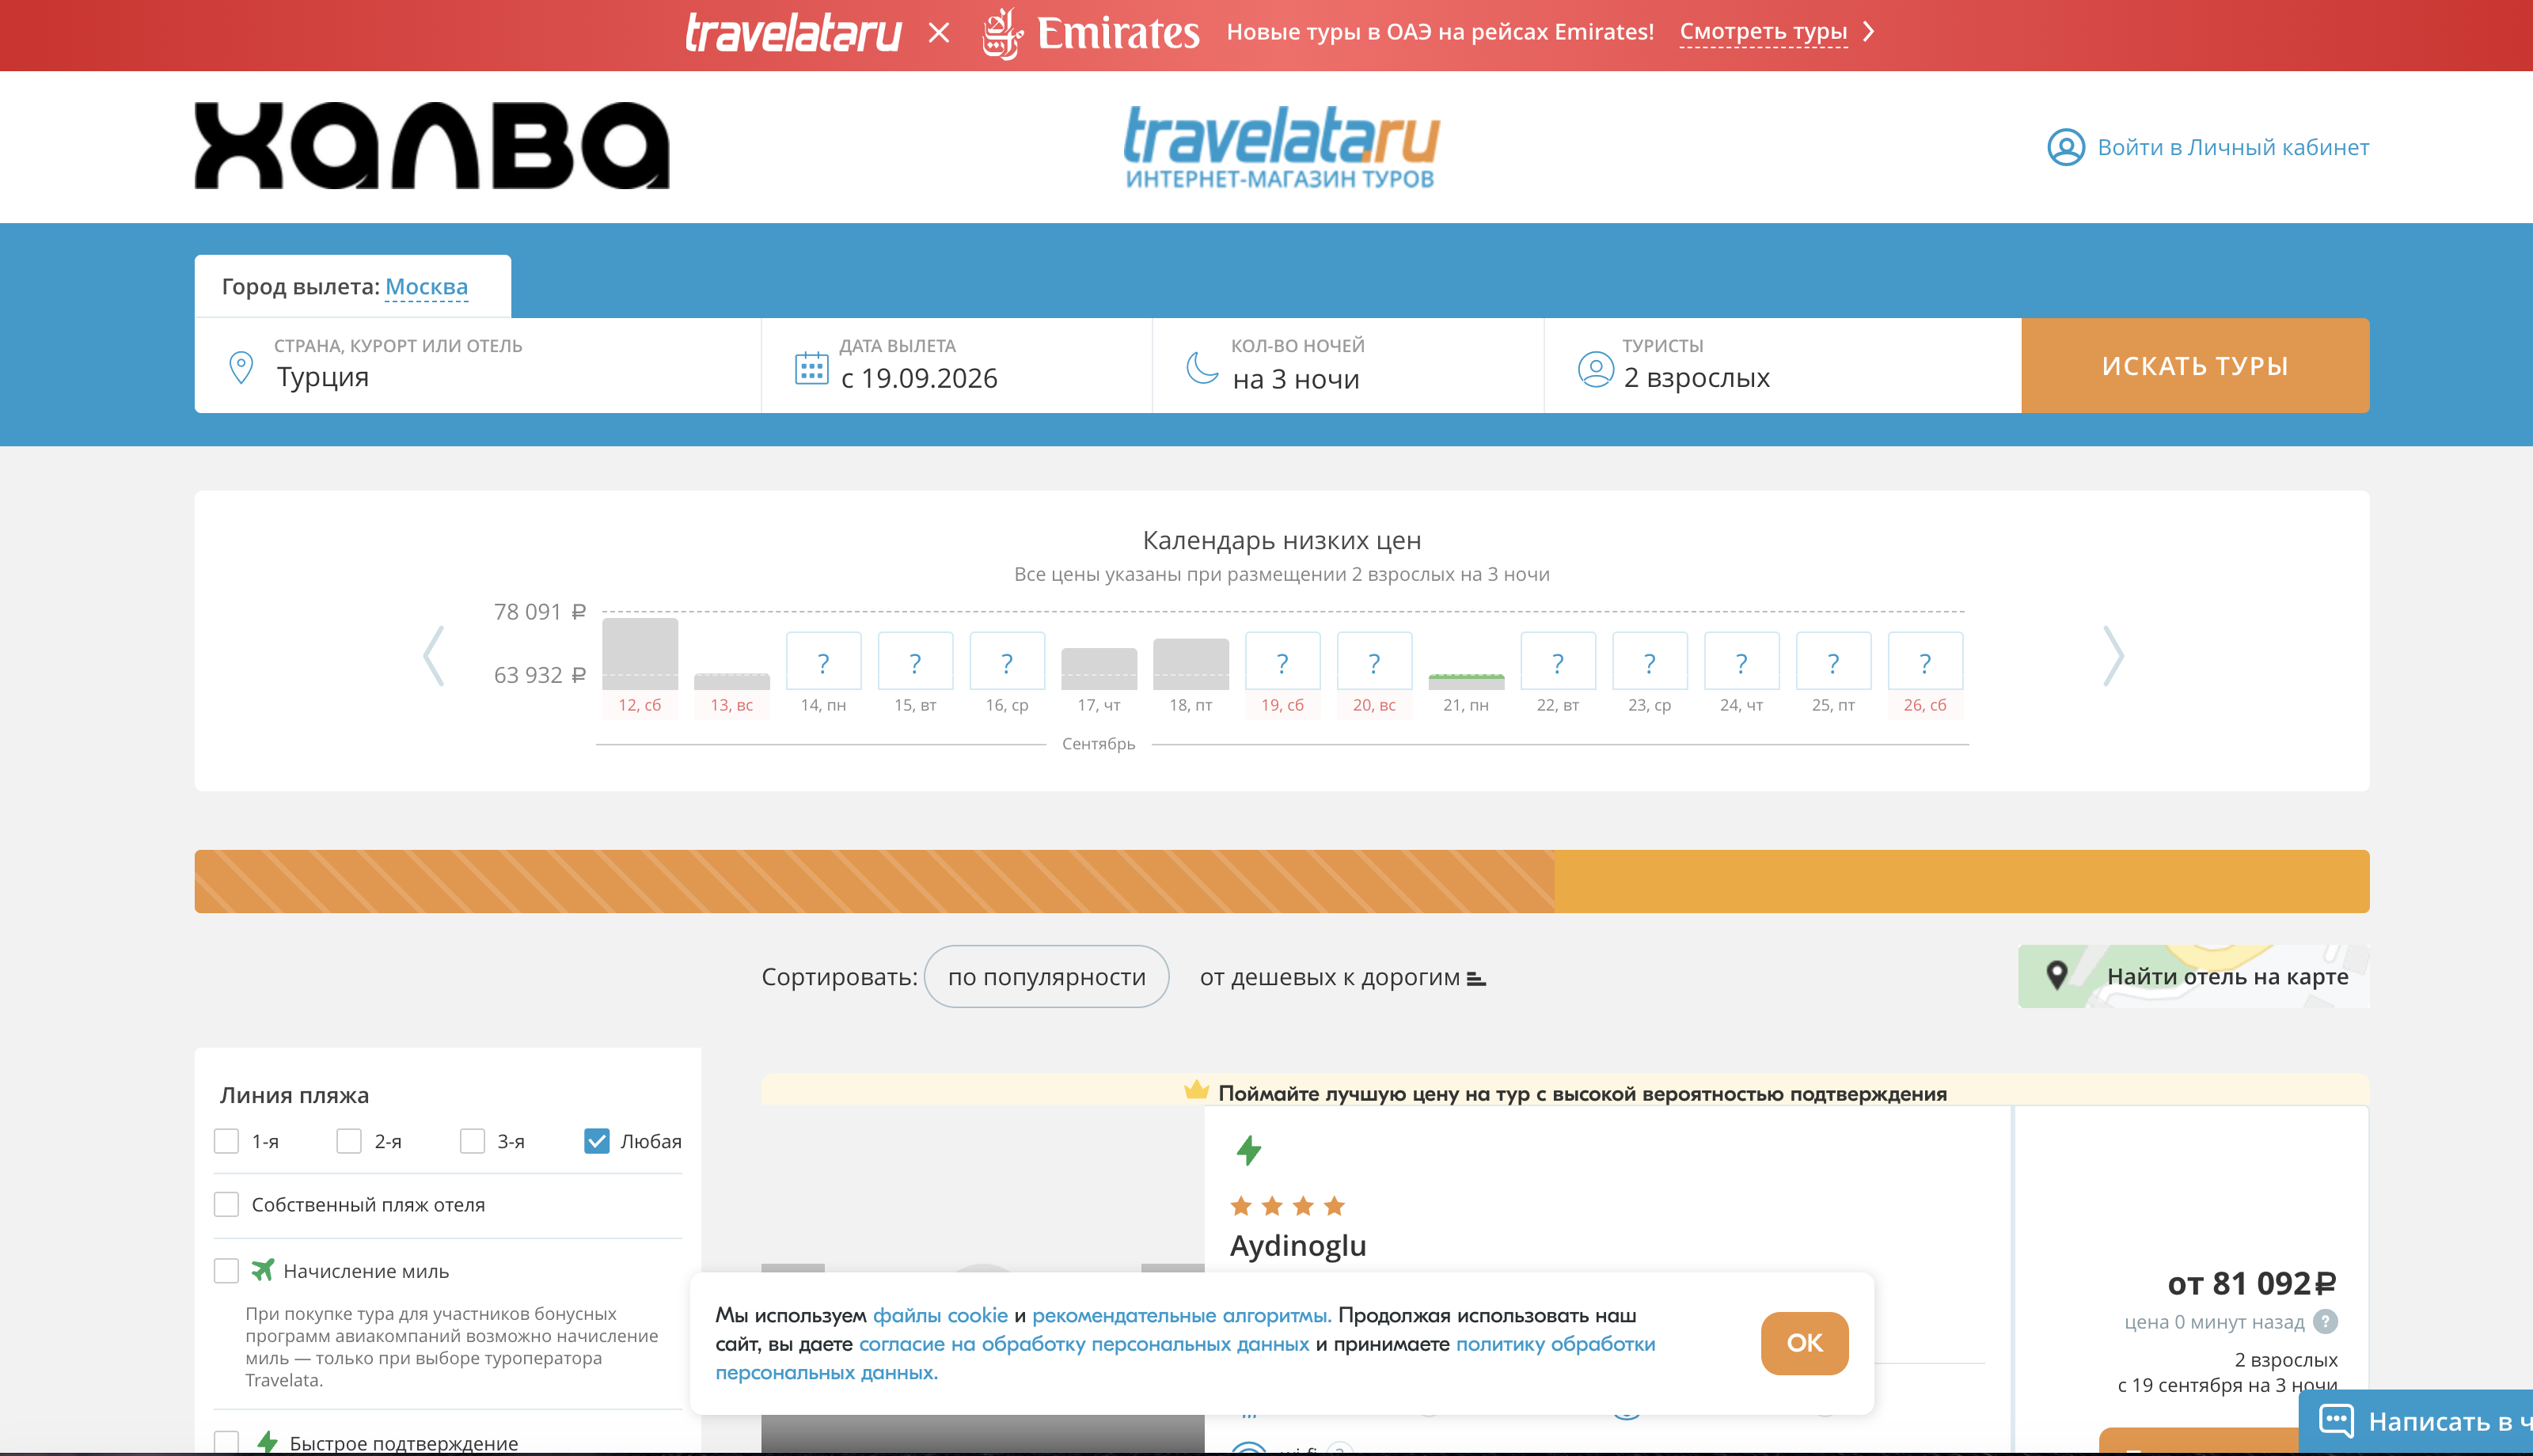
Task: Open nights selector на 3 ночи
Action: click(1348, 365)
